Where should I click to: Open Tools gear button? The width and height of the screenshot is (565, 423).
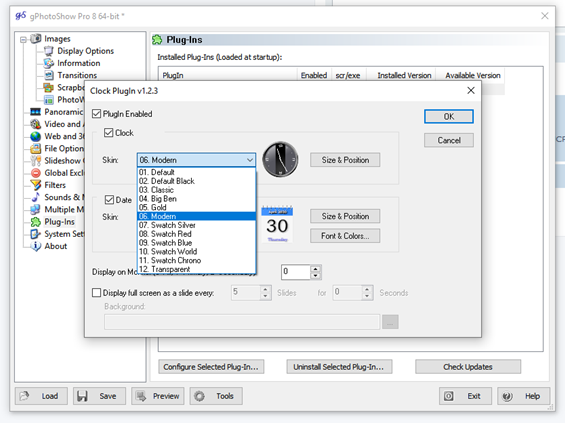coord(216,396)
